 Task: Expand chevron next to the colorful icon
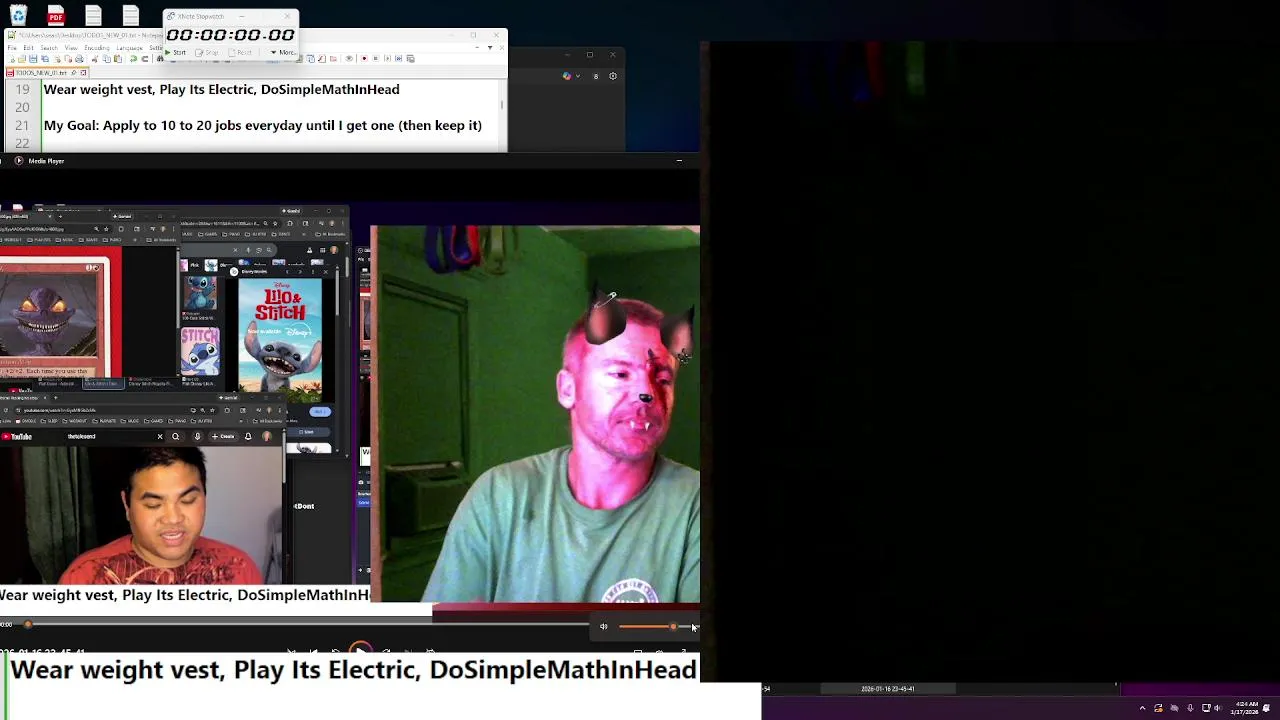[578, 76]
